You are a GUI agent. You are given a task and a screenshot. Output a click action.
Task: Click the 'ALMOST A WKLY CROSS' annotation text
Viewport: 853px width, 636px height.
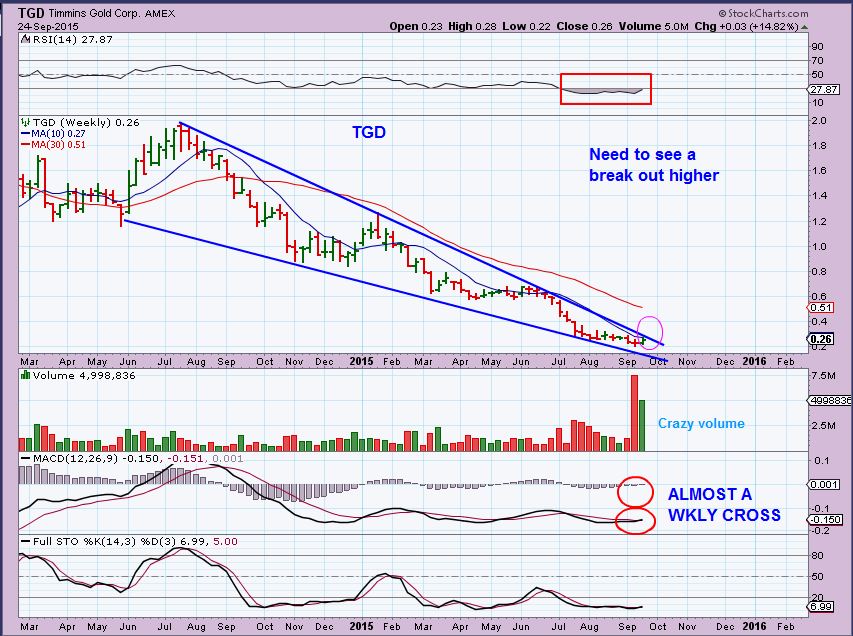click(724, 504)
